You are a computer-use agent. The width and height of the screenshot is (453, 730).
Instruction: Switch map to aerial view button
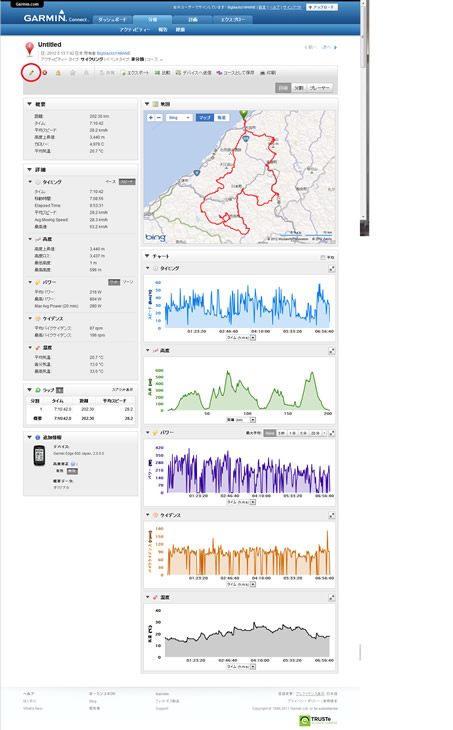click(222, 117)
